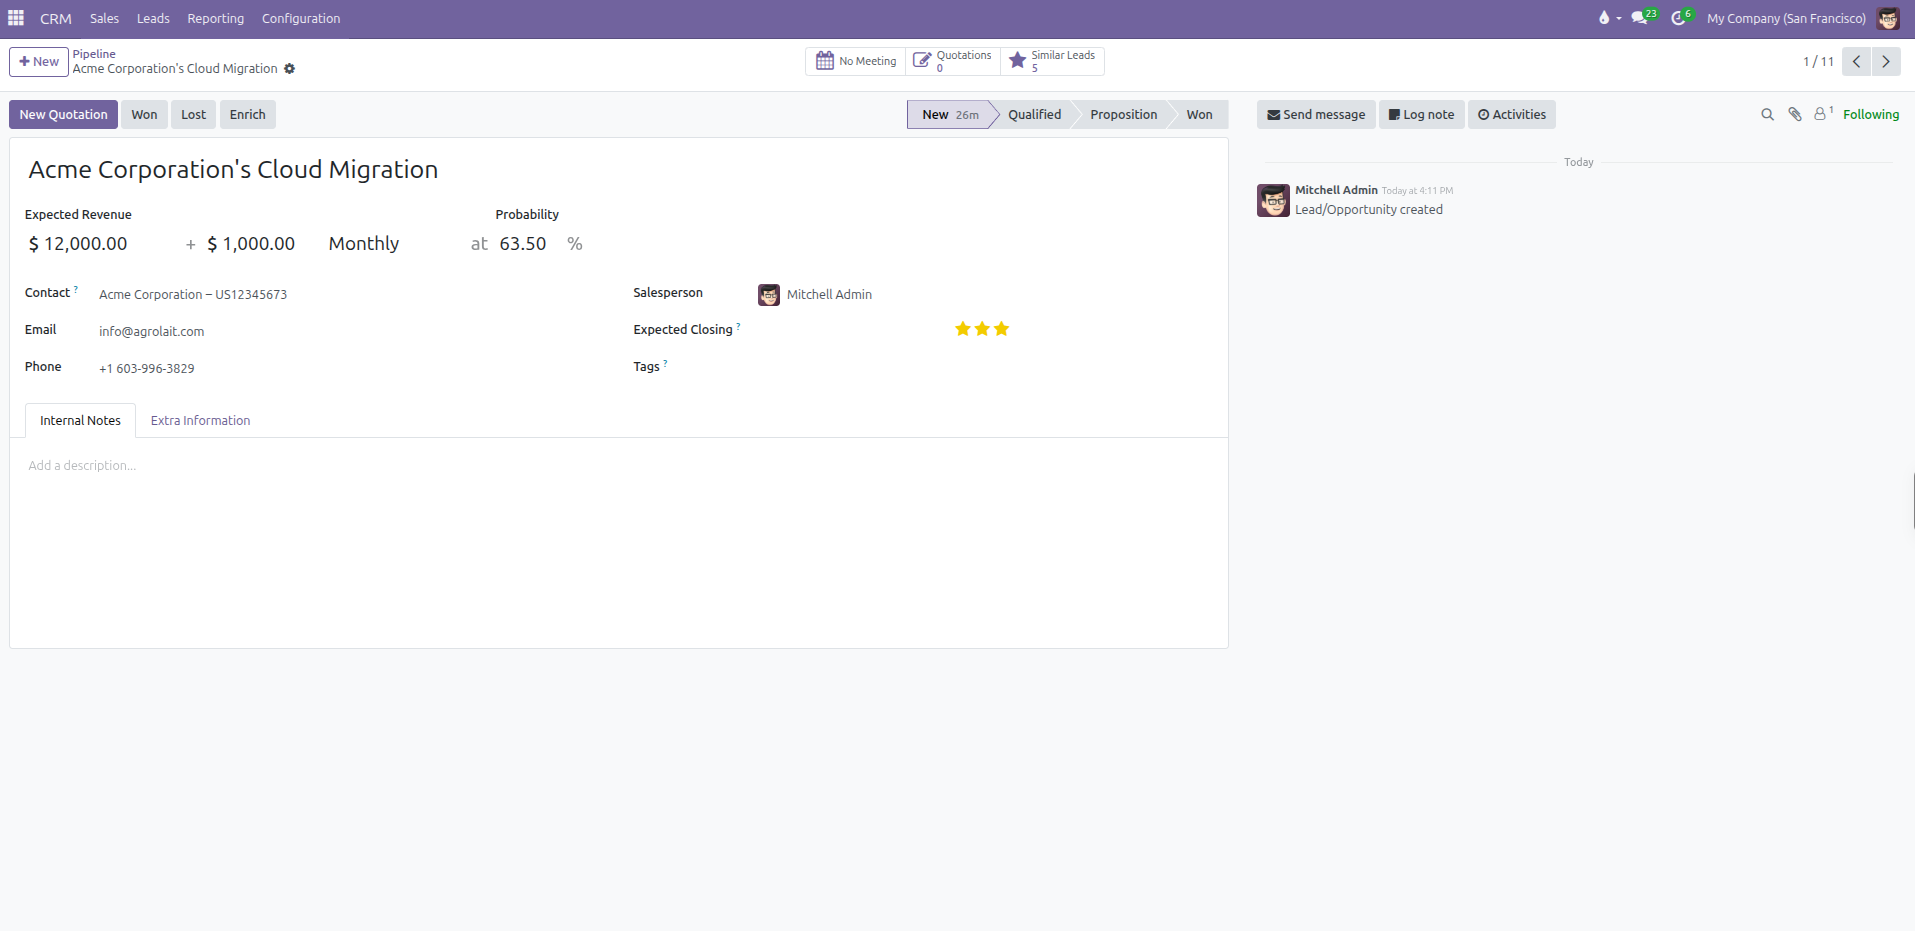The width and height of the screenshot is (1915, 931).
Task: Show followers list icon
Action: point(1822,114)
